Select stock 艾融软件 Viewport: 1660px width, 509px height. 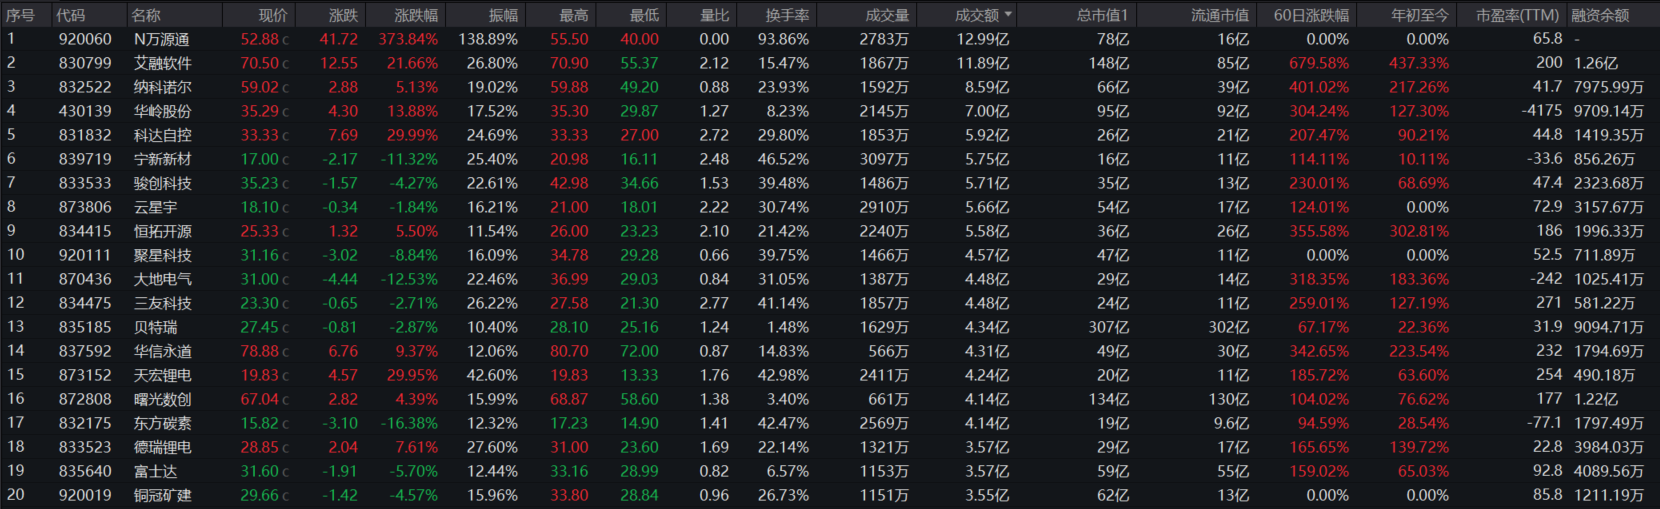163,63
